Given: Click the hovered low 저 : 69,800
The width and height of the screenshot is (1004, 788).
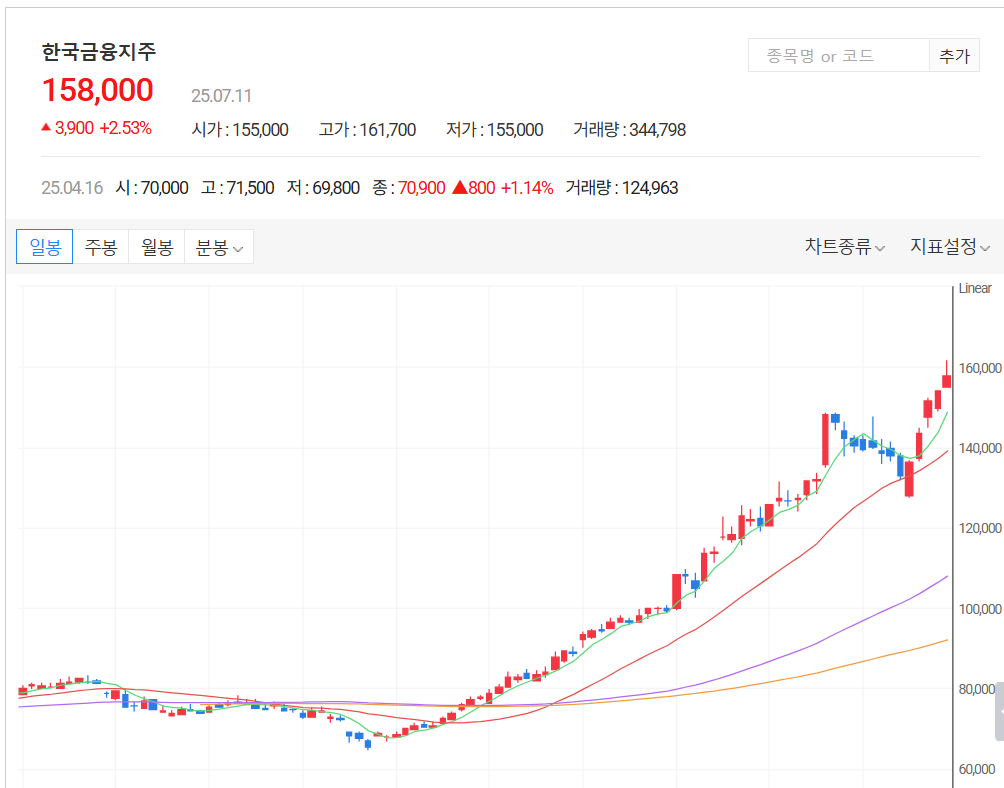Looking at the screenshot, I should click(323, 188).
